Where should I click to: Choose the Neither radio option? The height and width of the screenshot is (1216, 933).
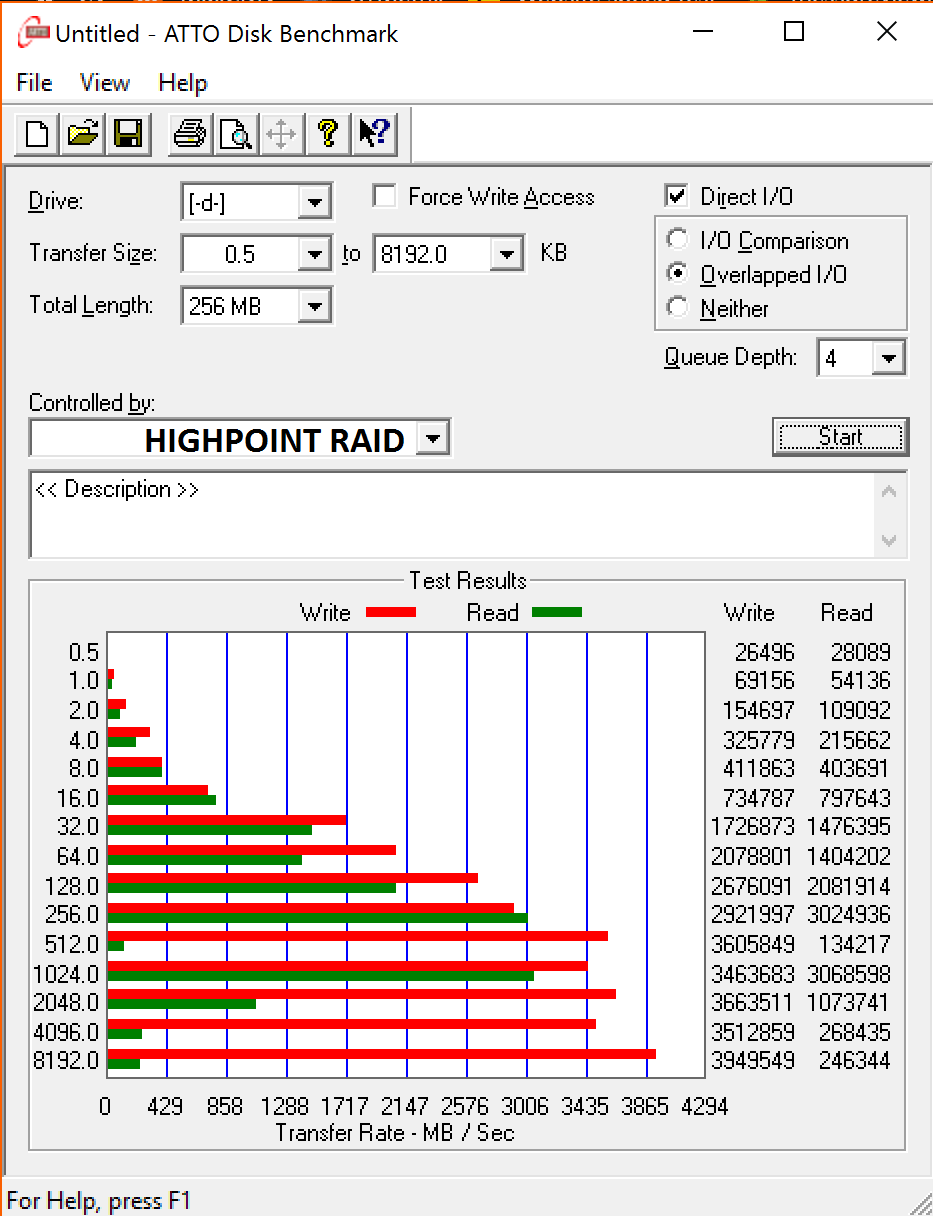click(678, 308)
